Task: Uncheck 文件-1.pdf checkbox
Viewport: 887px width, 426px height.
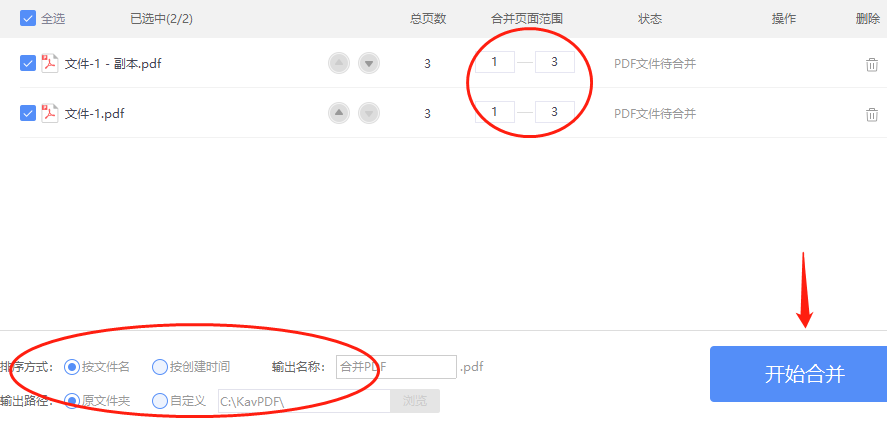Action: click(x=28, y=113)
